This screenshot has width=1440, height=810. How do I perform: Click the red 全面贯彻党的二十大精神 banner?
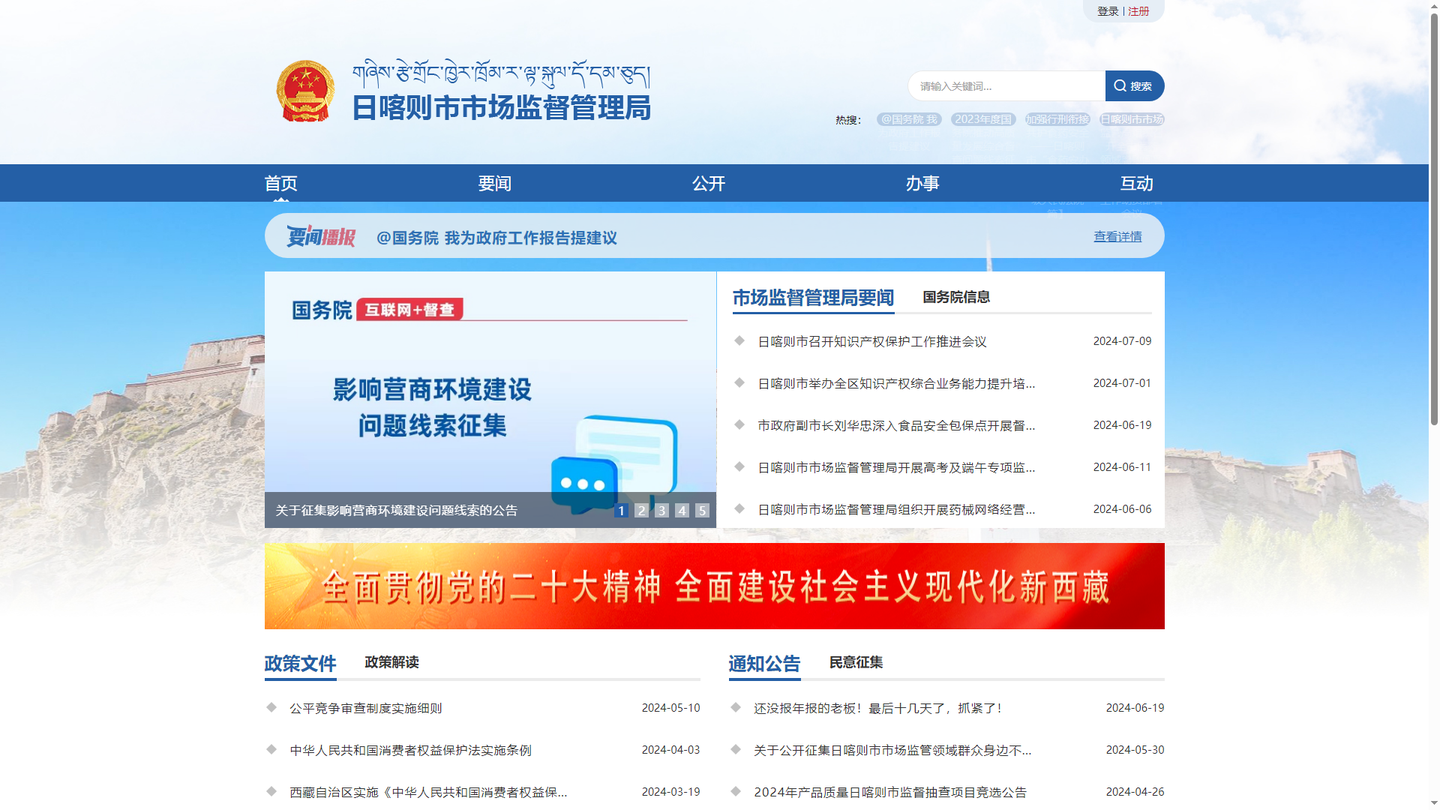(x=714, y=586)
